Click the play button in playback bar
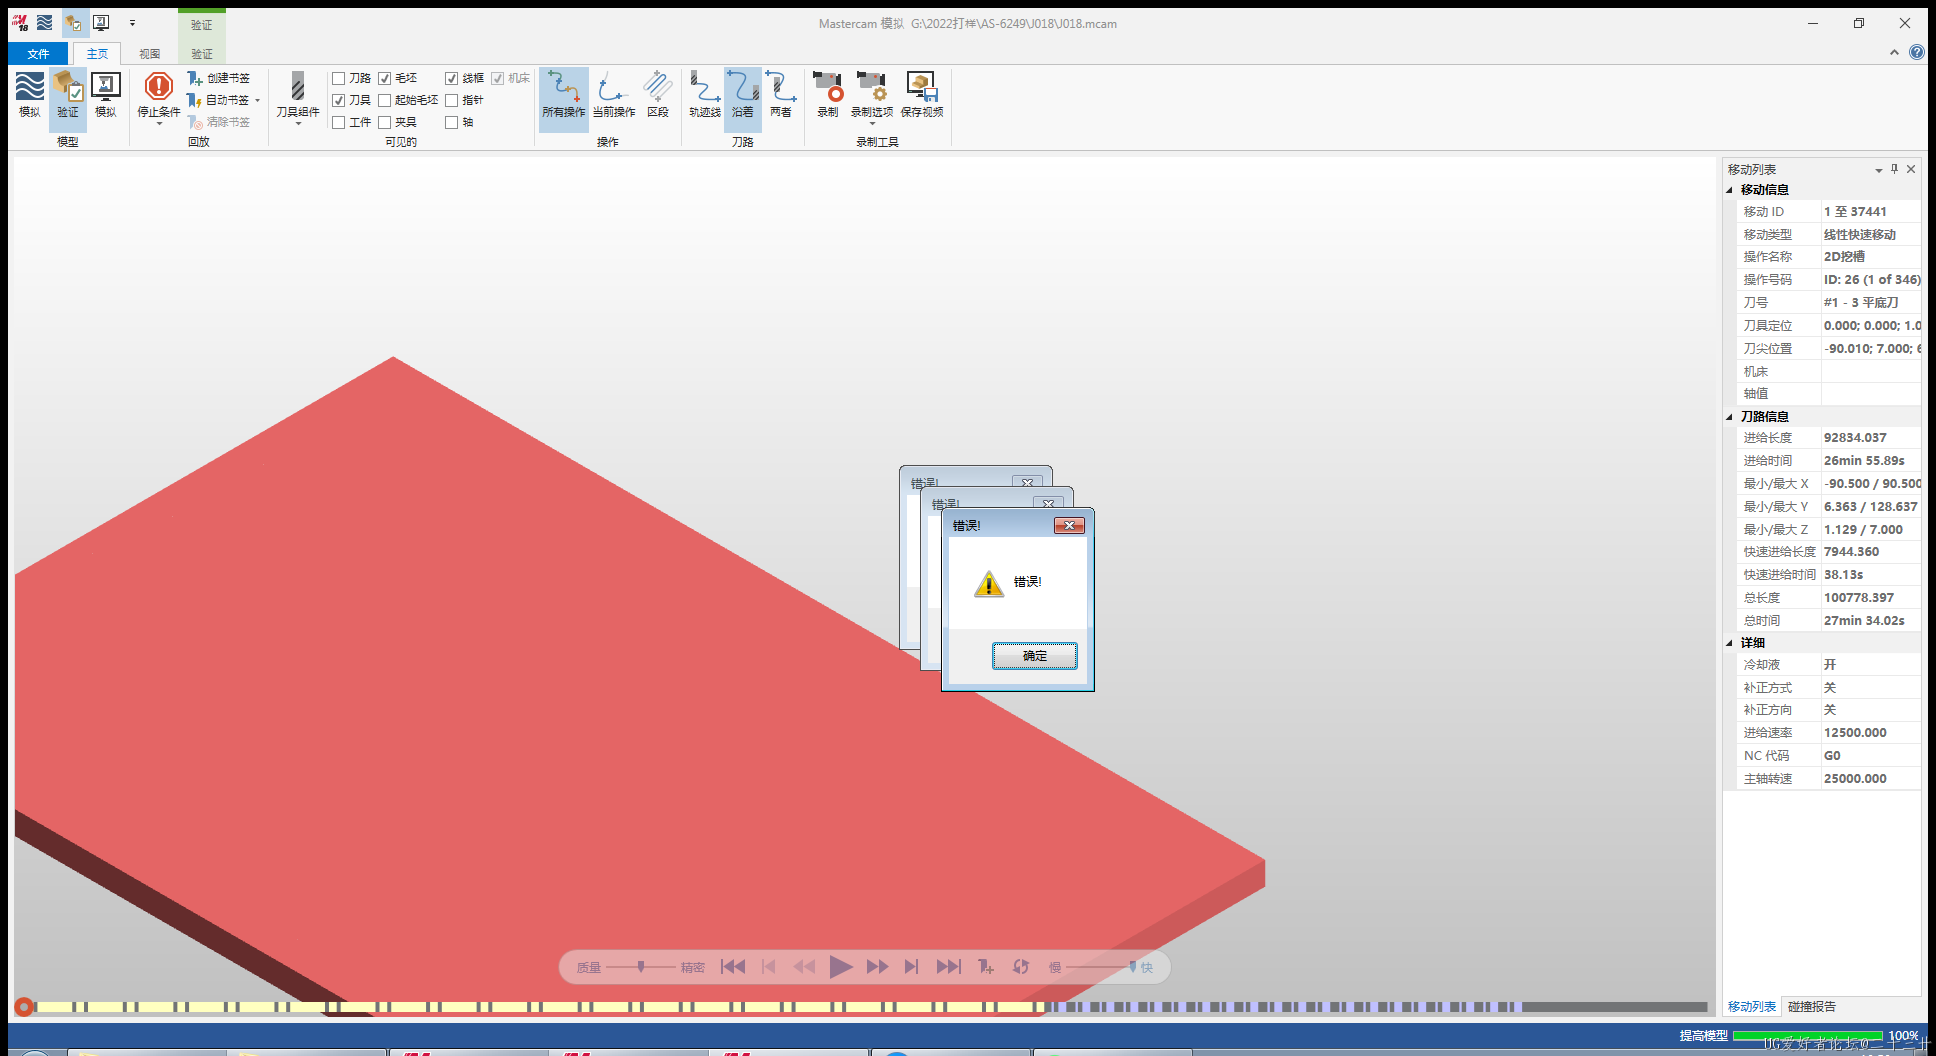This screenshot has width=1936, height=1056. click(841, 966)
